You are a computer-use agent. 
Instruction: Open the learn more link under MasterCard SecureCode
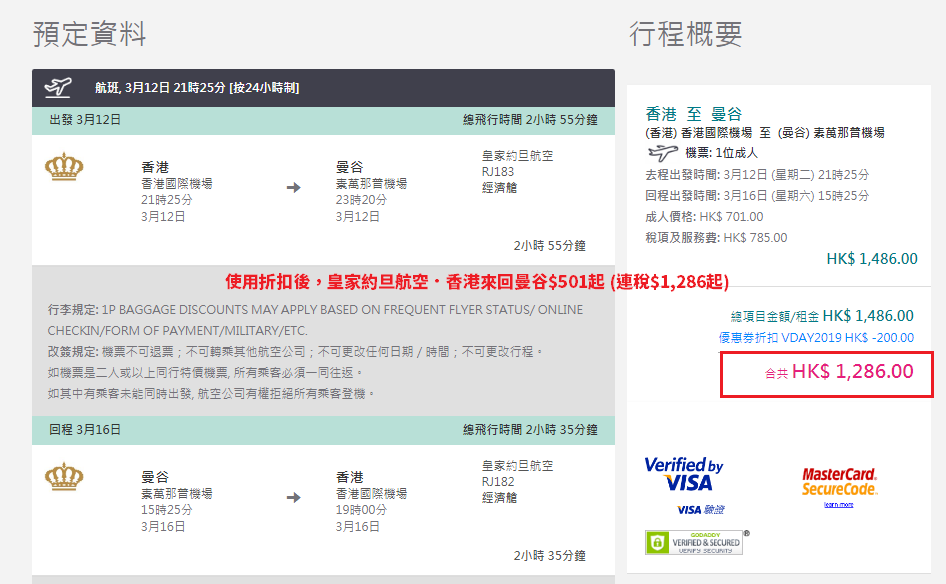point(839,504)
